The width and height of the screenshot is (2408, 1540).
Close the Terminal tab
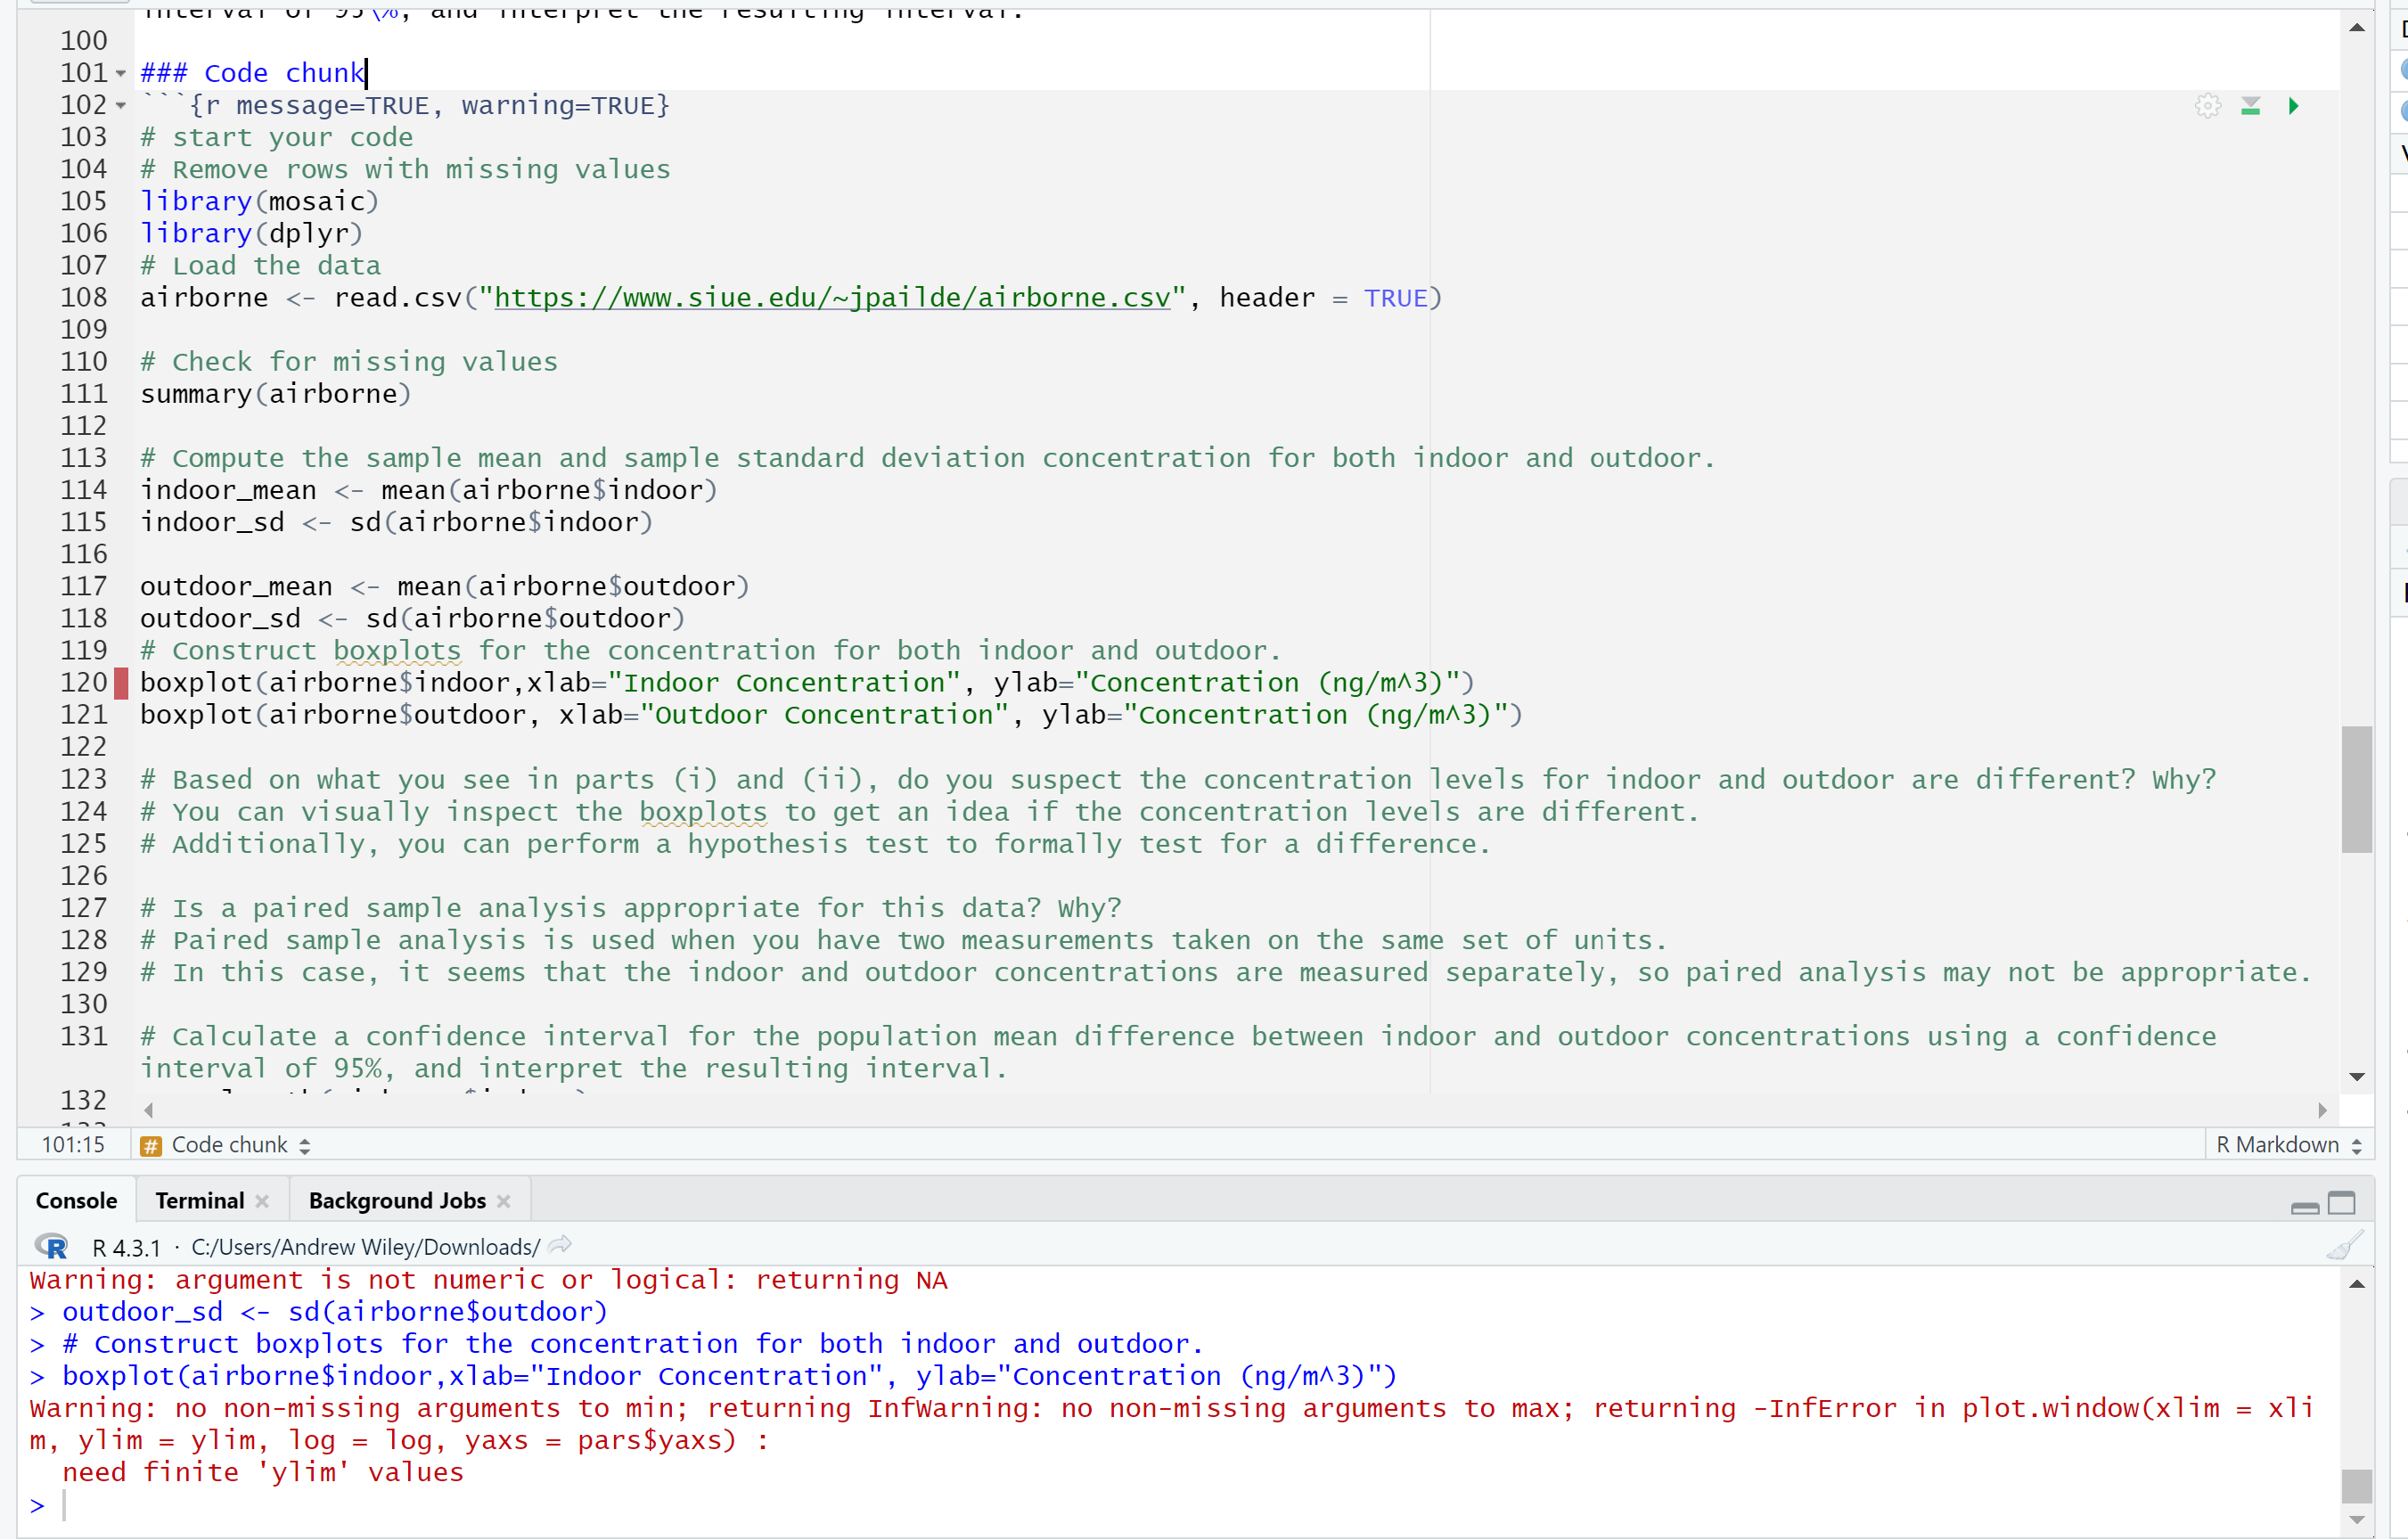tap(262, 1201)
